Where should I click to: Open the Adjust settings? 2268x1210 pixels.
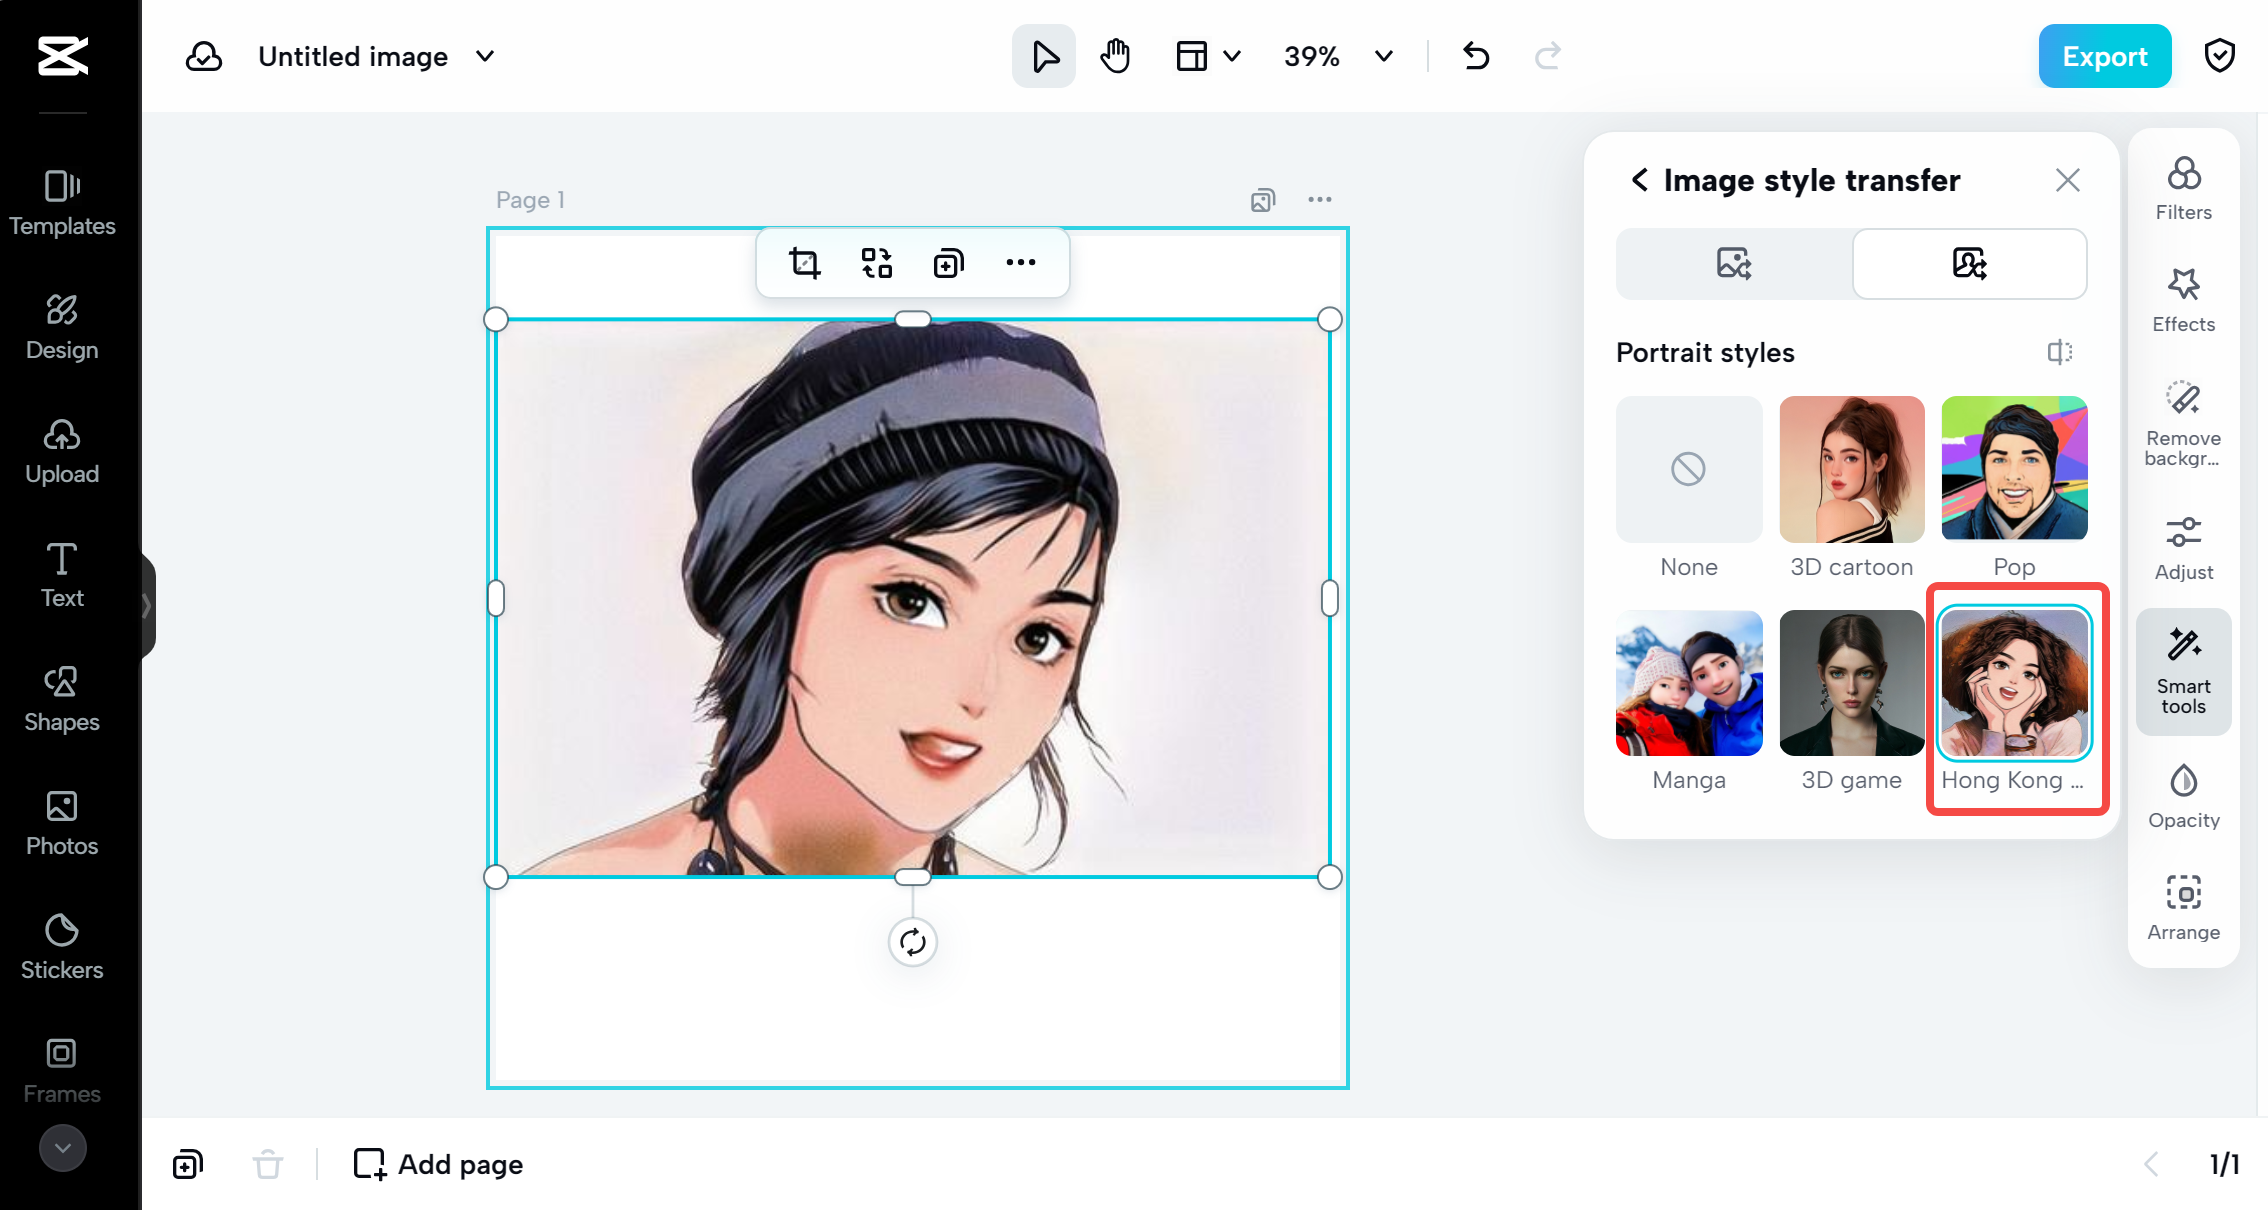point(2183,548)
